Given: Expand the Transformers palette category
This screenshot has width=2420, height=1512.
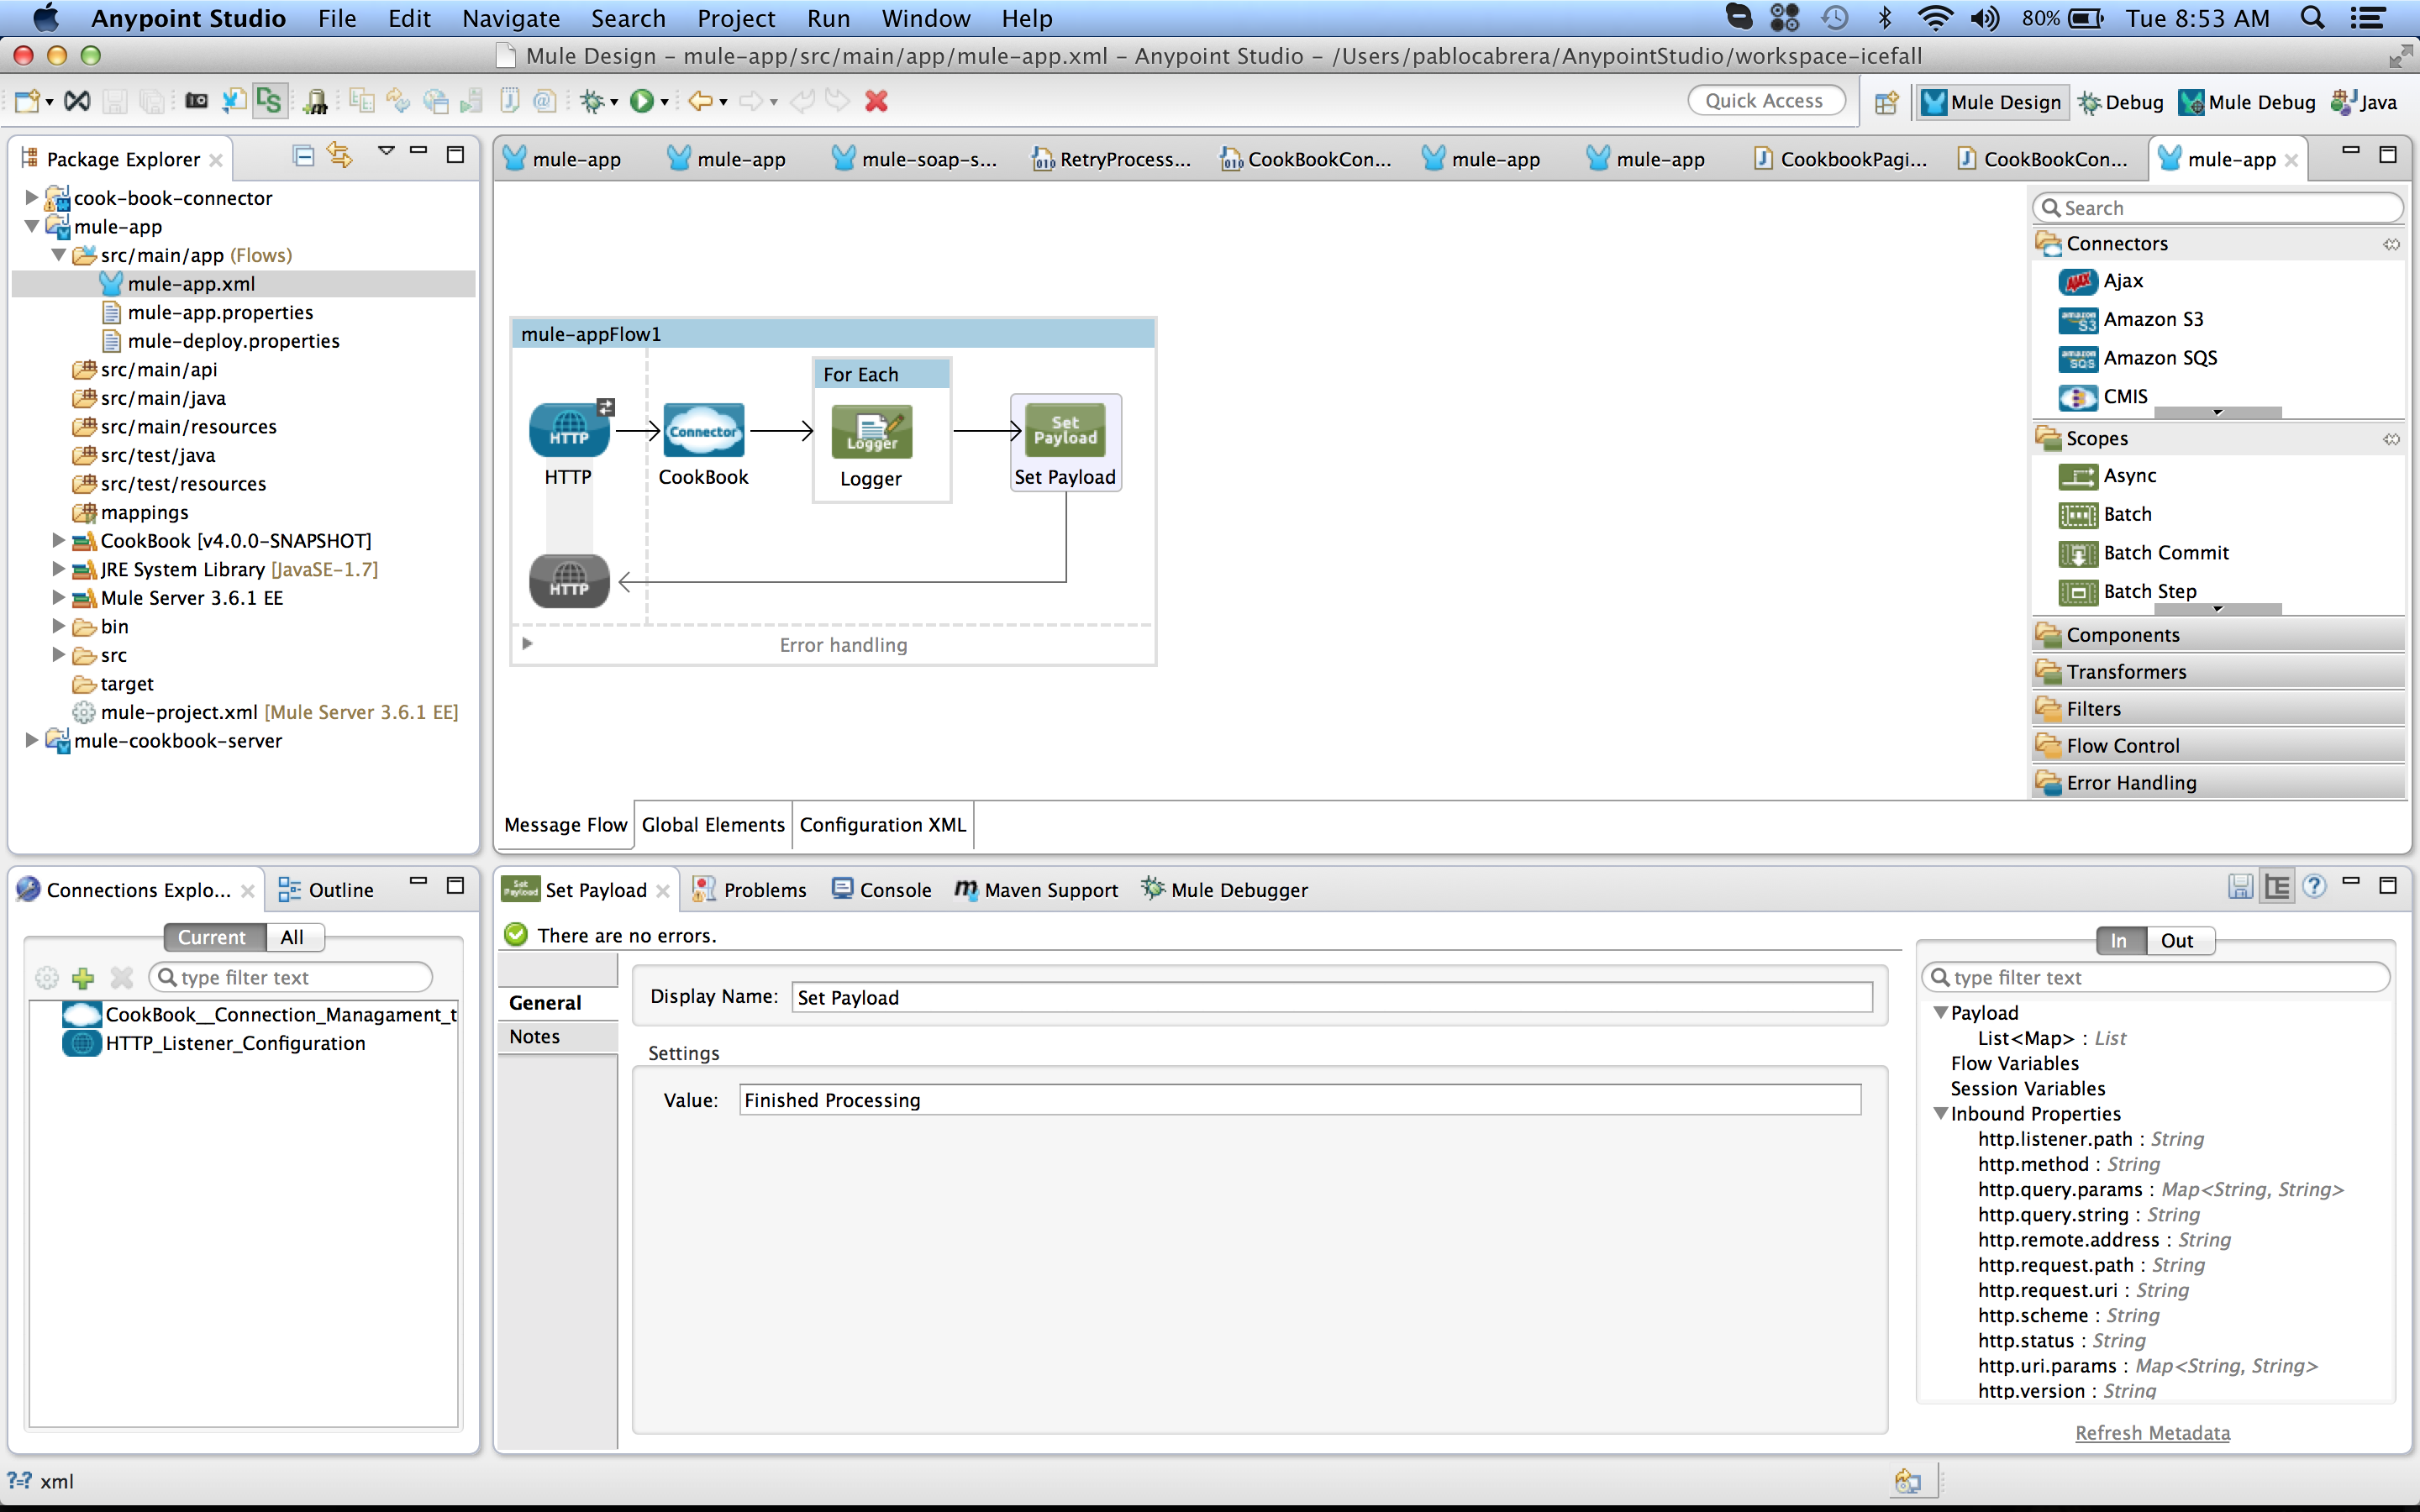Looking at the screenshot, I should (2125, 672).
